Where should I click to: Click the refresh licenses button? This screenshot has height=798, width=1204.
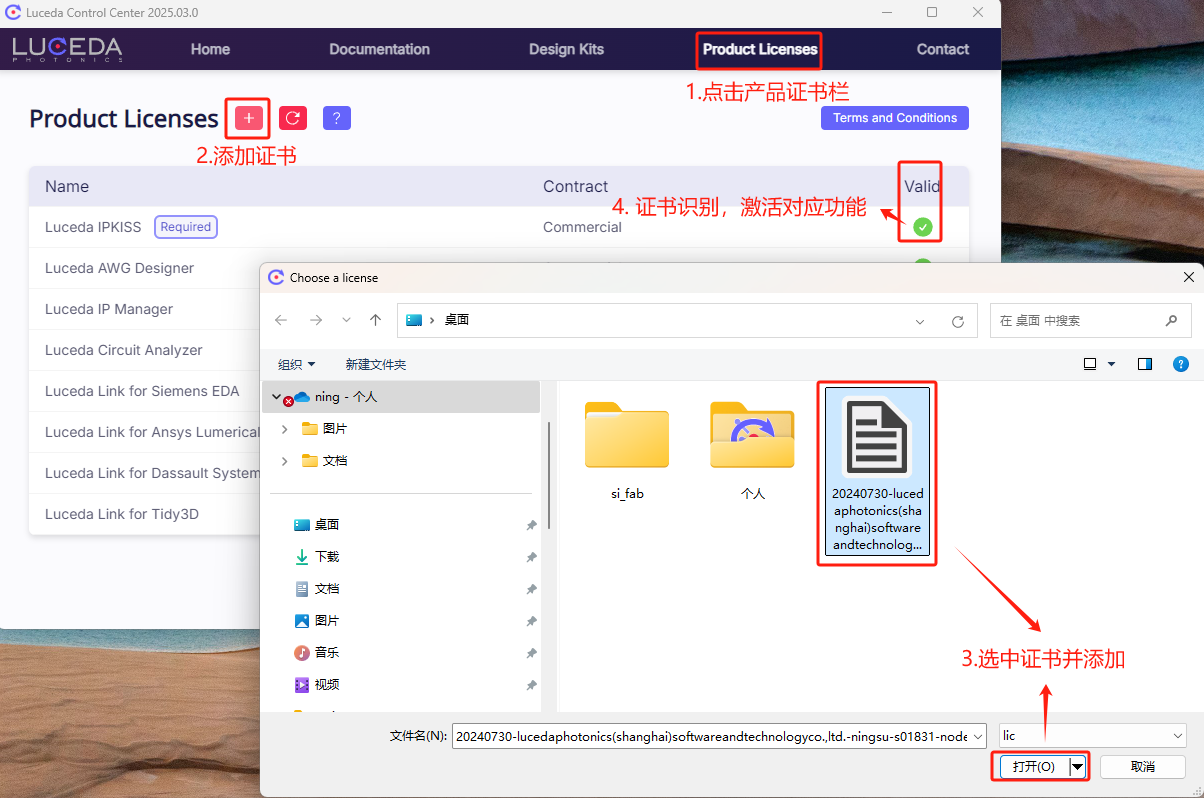(x=293, y=119)
